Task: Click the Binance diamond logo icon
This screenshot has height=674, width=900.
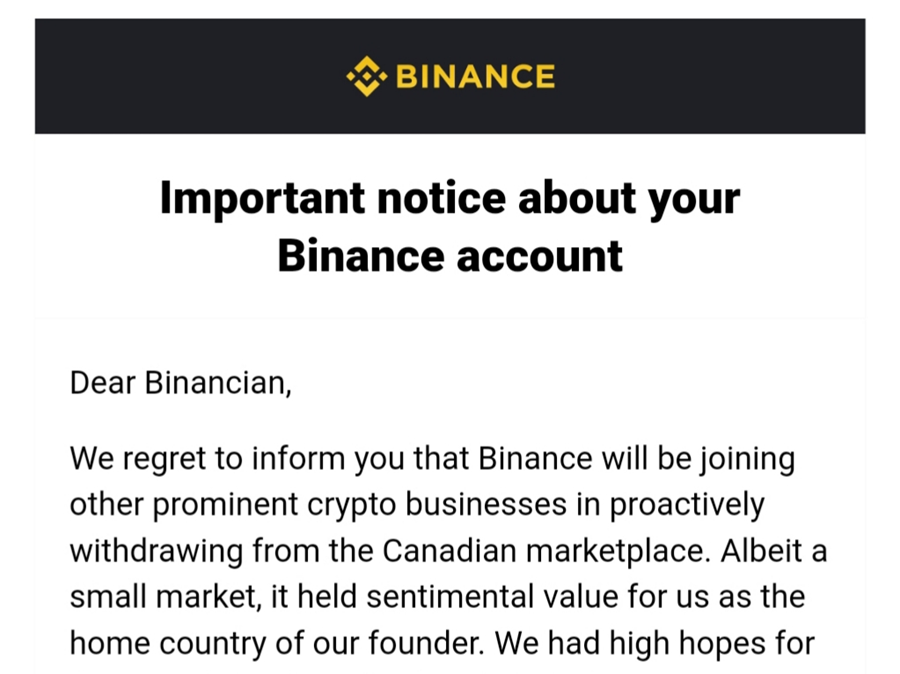Action: tap(367, 76)
